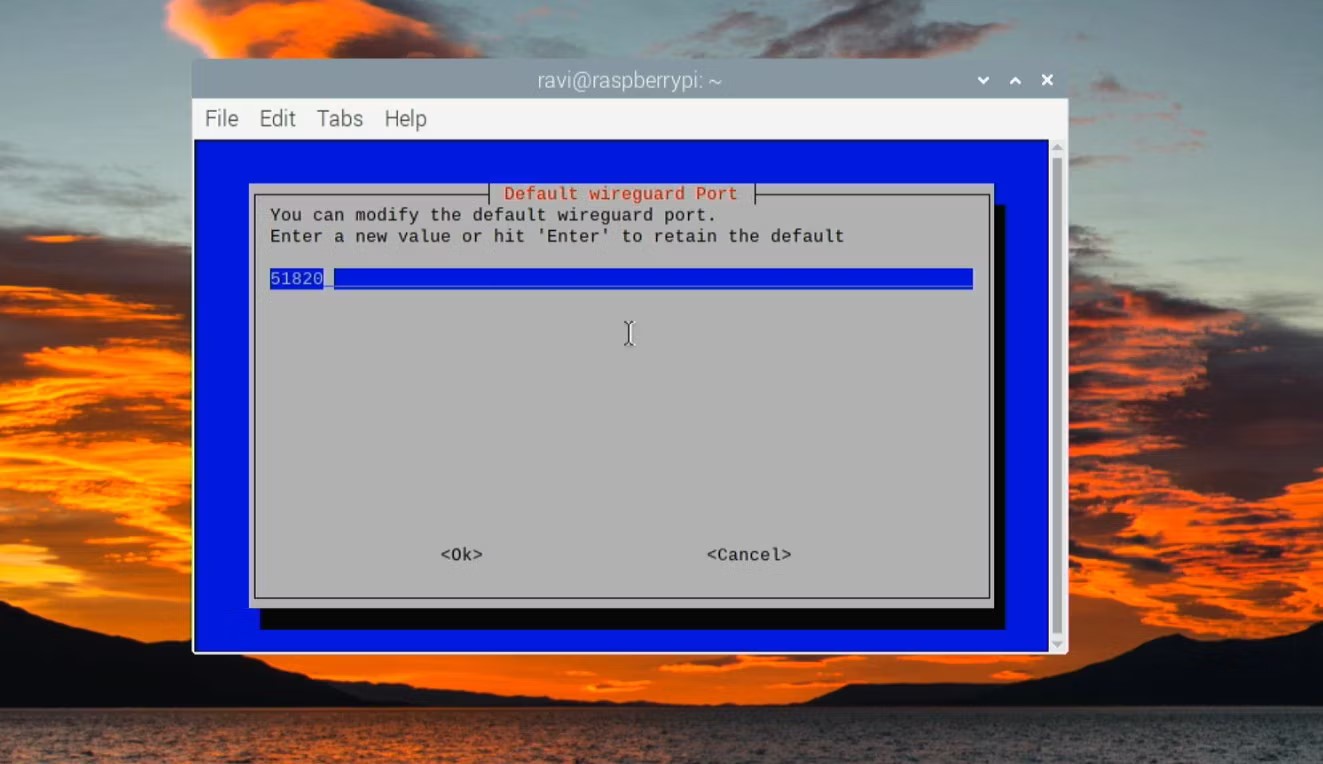The image size is (1323, 764).
Task: Open the Help menu
Action: point(405,118)
